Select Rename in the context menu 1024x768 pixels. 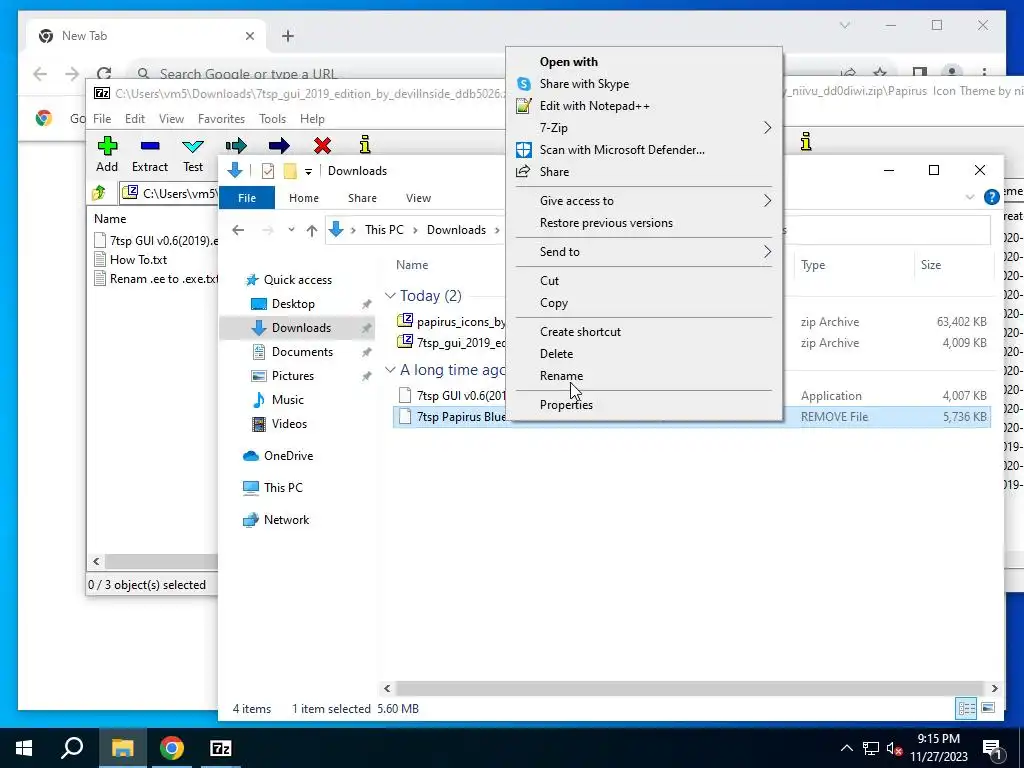[x=561, y=376]
